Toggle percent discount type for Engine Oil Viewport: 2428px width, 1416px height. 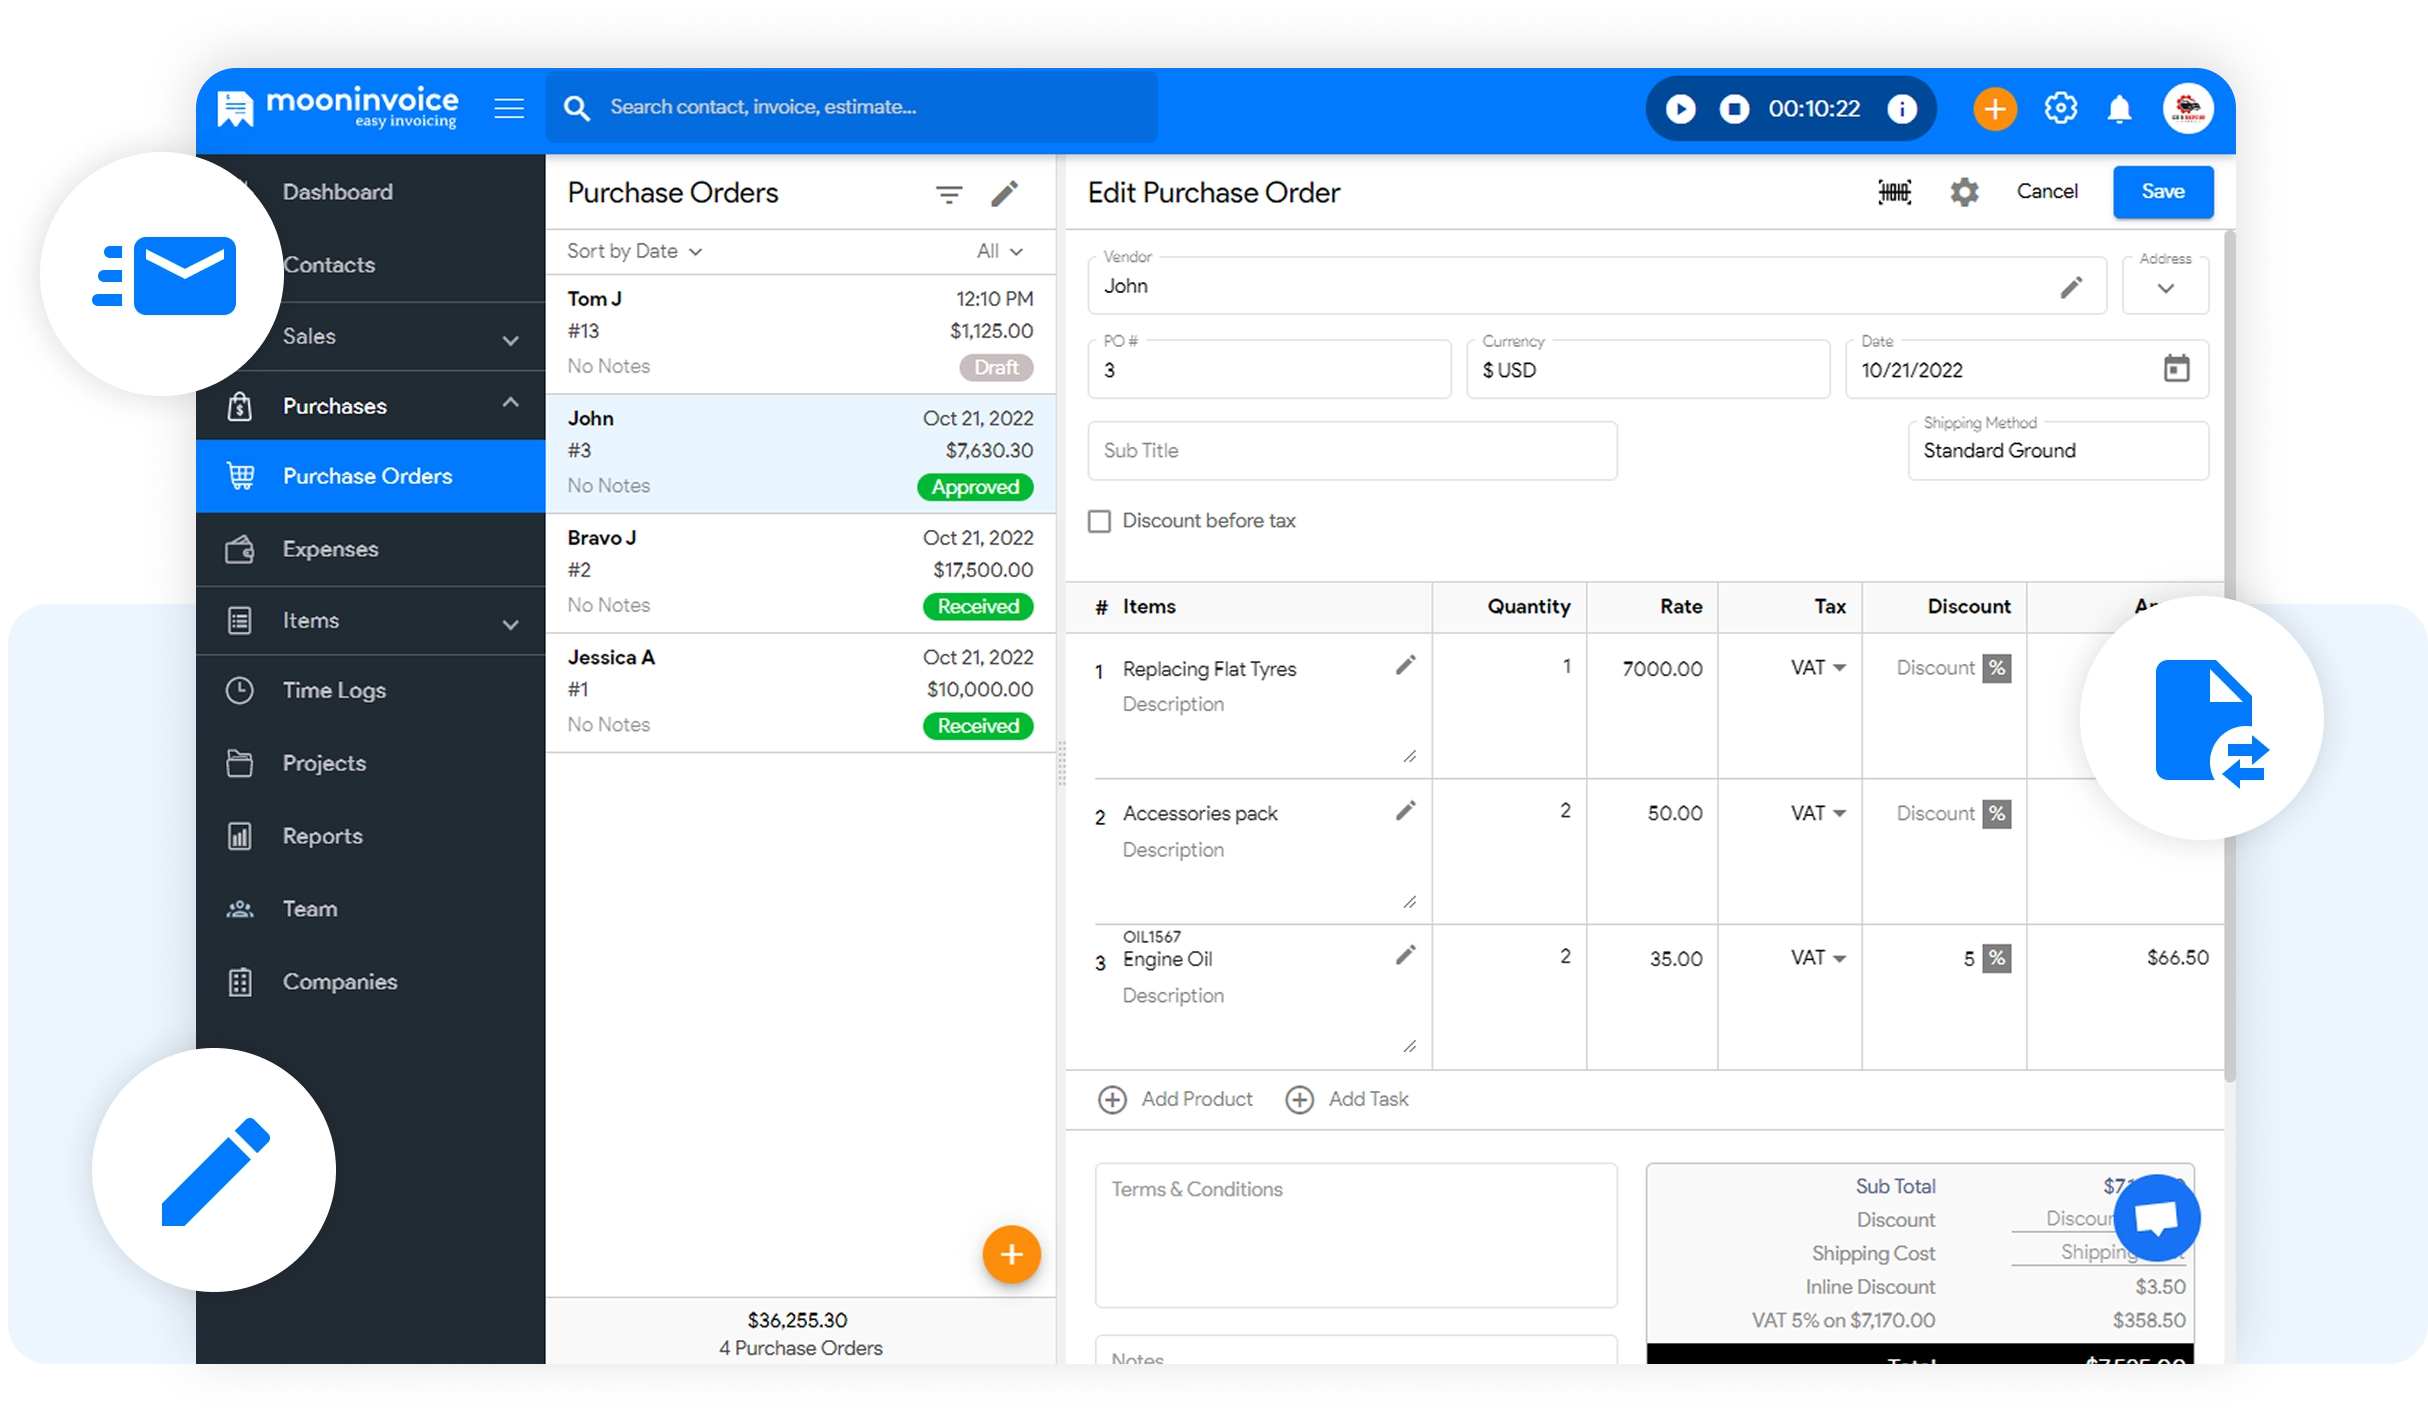coord(1996,958)
